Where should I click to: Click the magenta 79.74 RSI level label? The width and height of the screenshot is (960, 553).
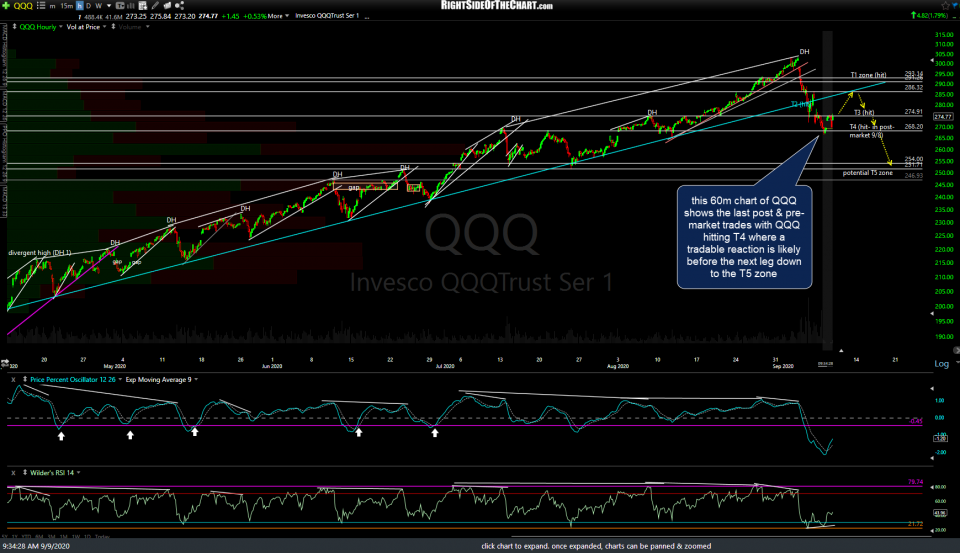pos(915,483)
